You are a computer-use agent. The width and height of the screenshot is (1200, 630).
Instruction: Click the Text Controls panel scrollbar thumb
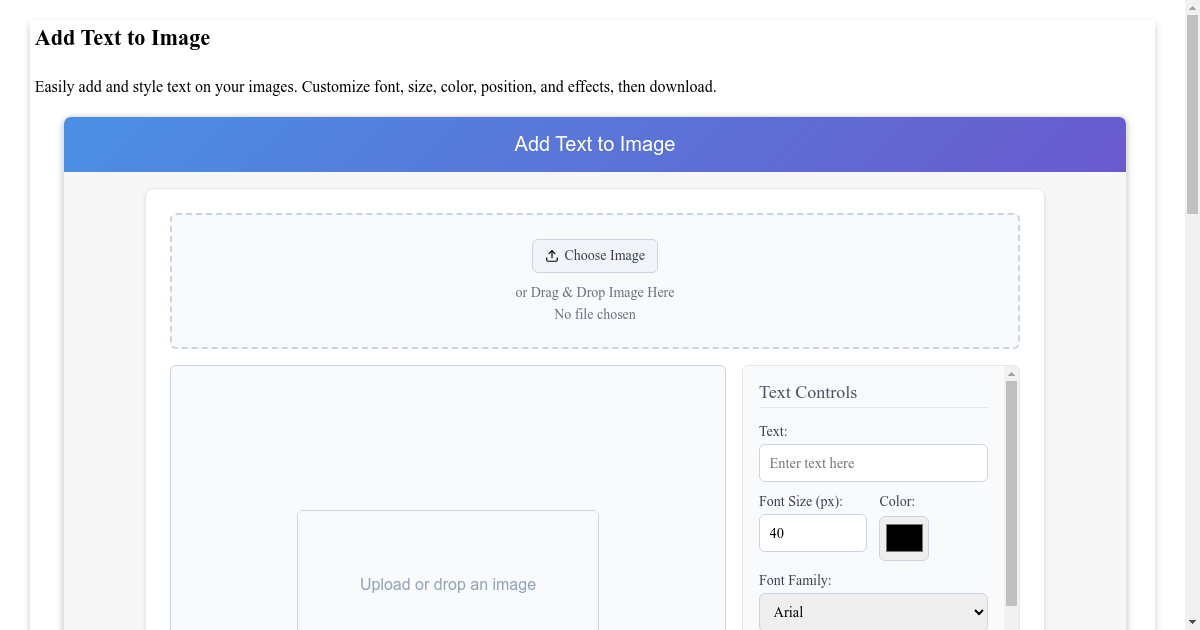(x=1011, y=493)
